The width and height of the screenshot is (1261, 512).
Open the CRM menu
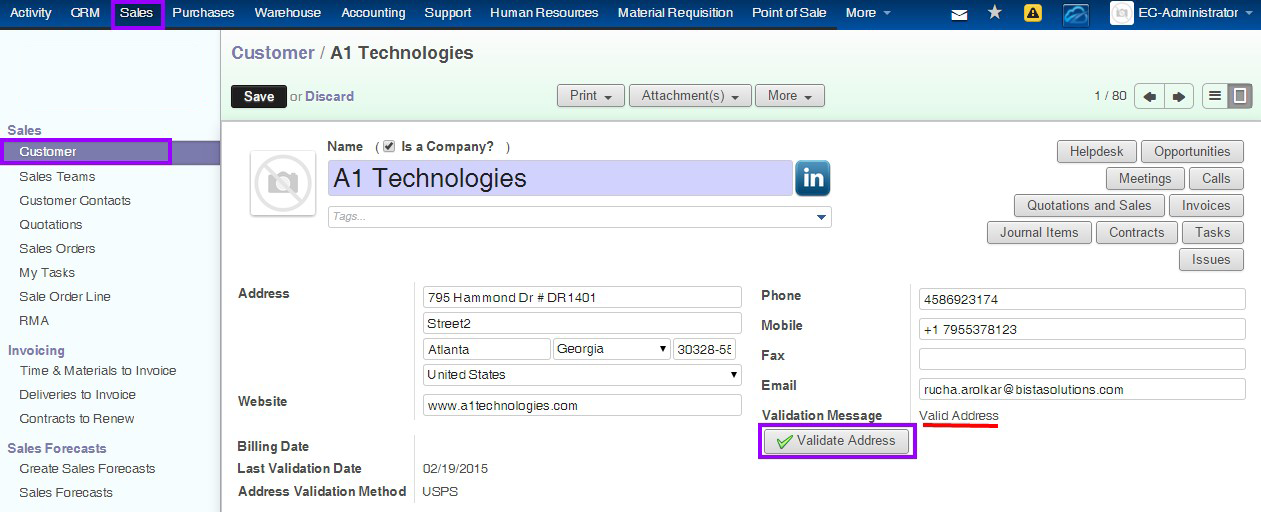pos(85,13)
